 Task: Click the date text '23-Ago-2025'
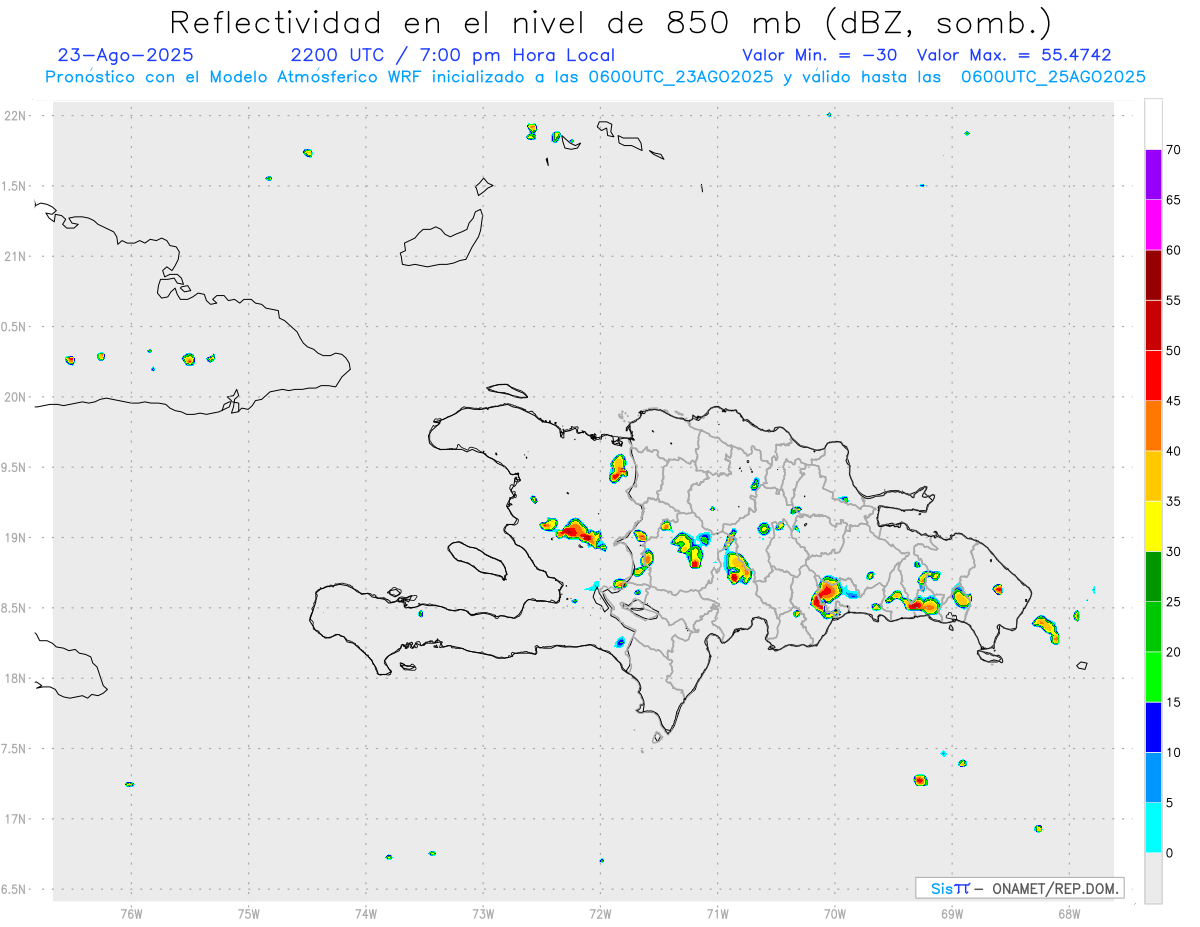click(126, 55)
